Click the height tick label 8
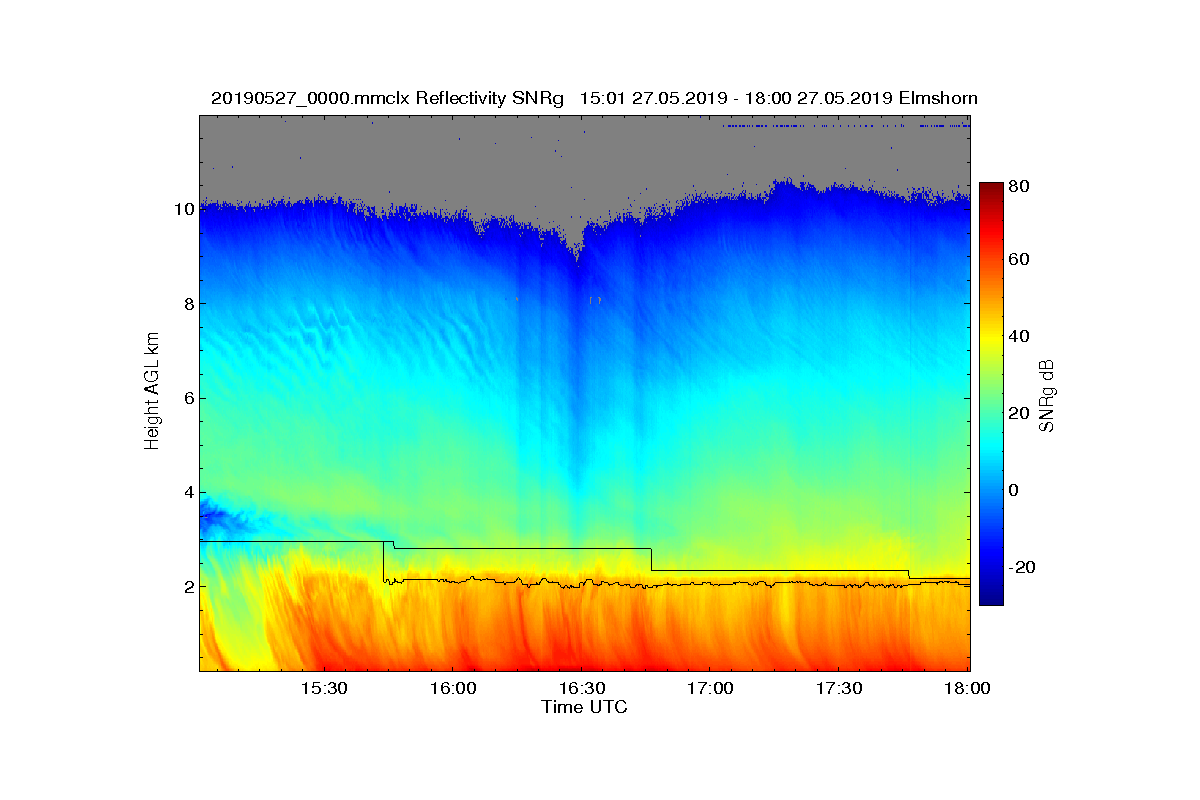Viewport: 1200px width, 800px height. point(188,304)
